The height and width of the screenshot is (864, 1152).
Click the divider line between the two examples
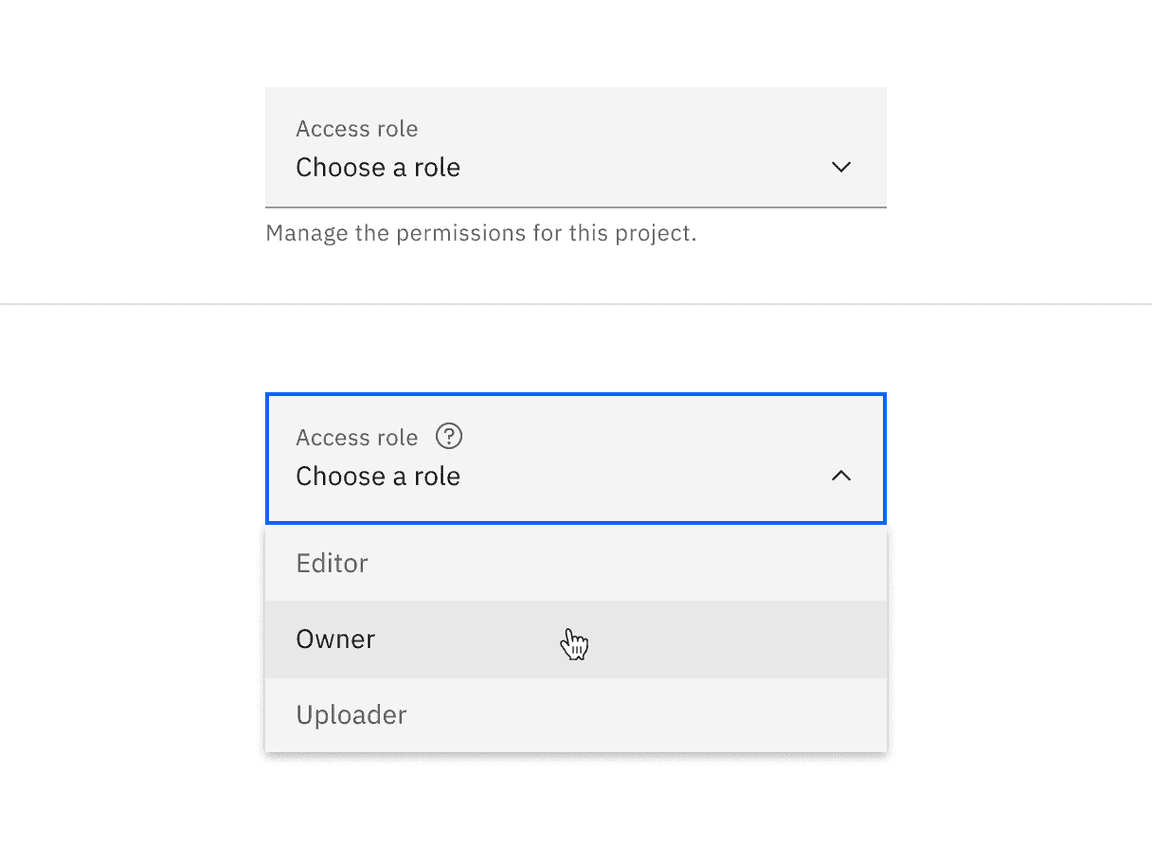coord(576,303)
